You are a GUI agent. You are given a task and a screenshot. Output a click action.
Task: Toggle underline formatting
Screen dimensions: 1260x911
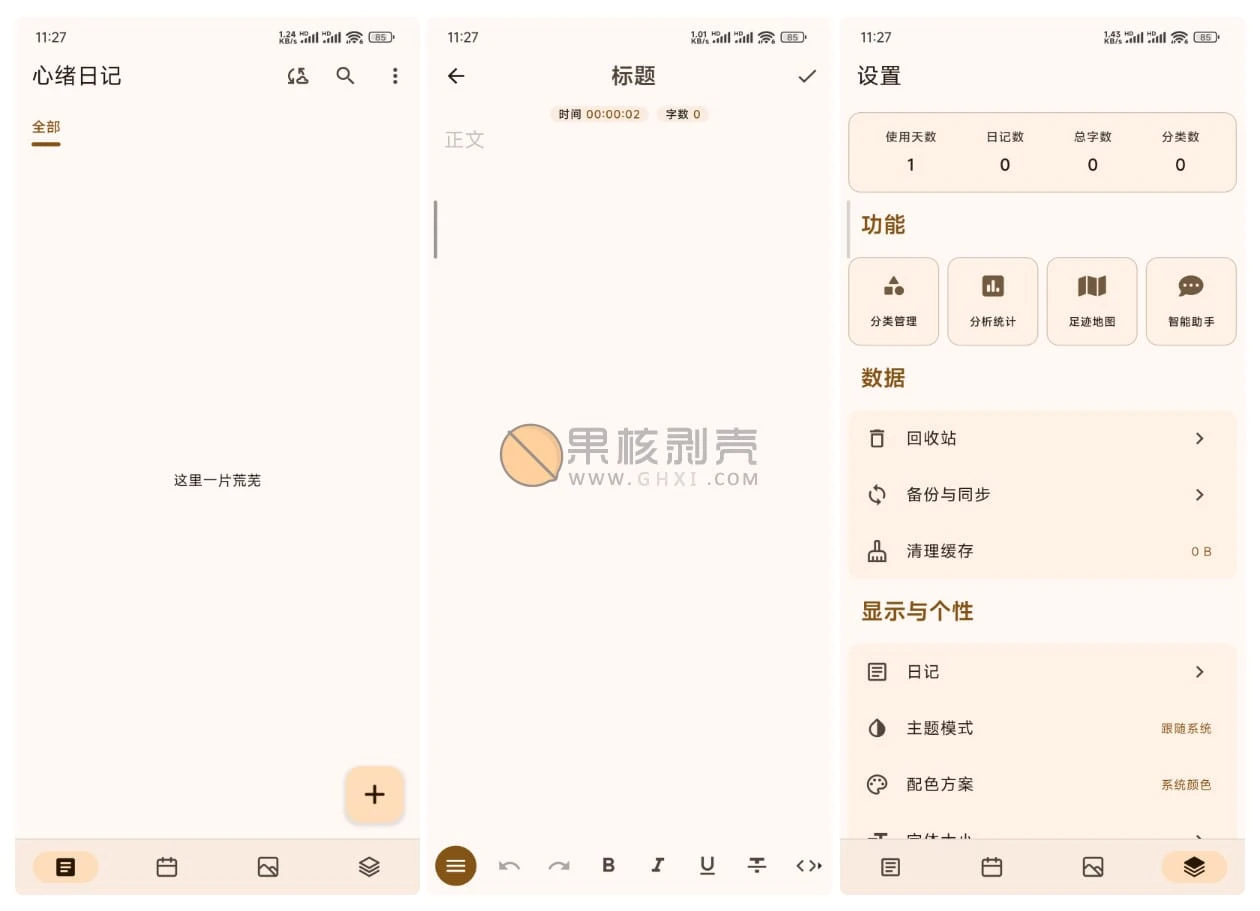click(707, 866)
